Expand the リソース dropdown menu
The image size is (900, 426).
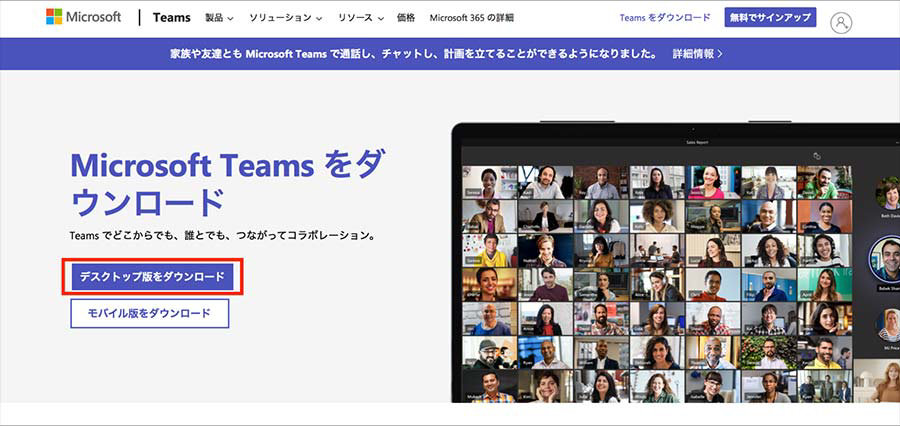[360, 18]
